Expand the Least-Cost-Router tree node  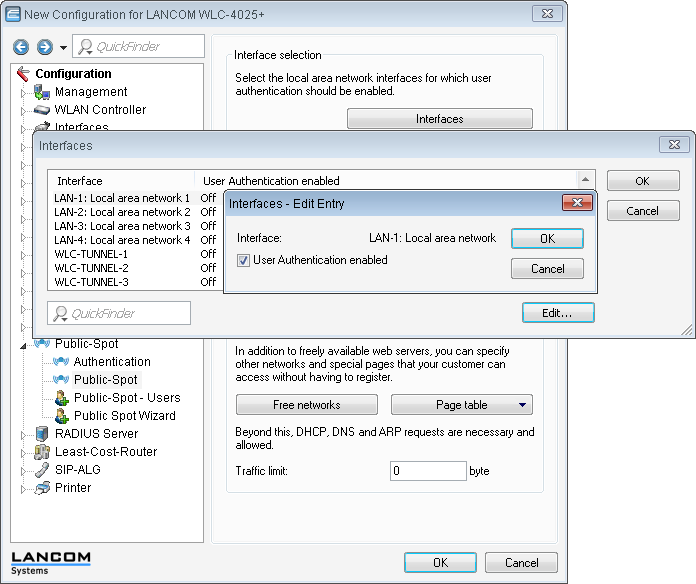tap(24, 452)
